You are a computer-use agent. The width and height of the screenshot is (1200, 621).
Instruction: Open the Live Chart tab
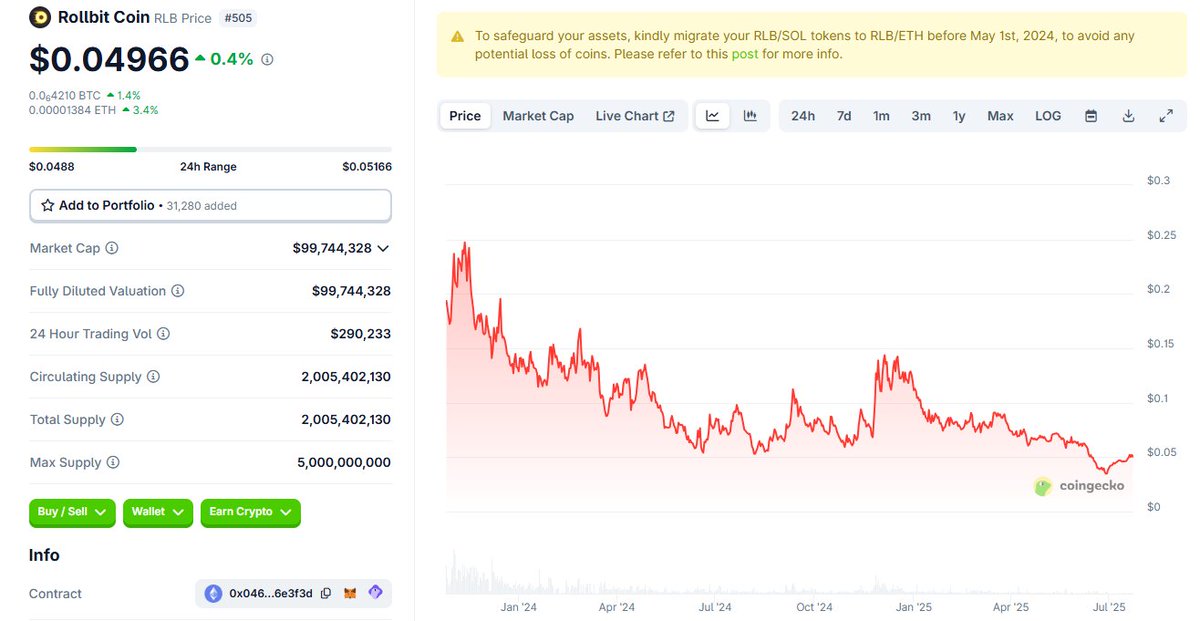pos(635,116)
